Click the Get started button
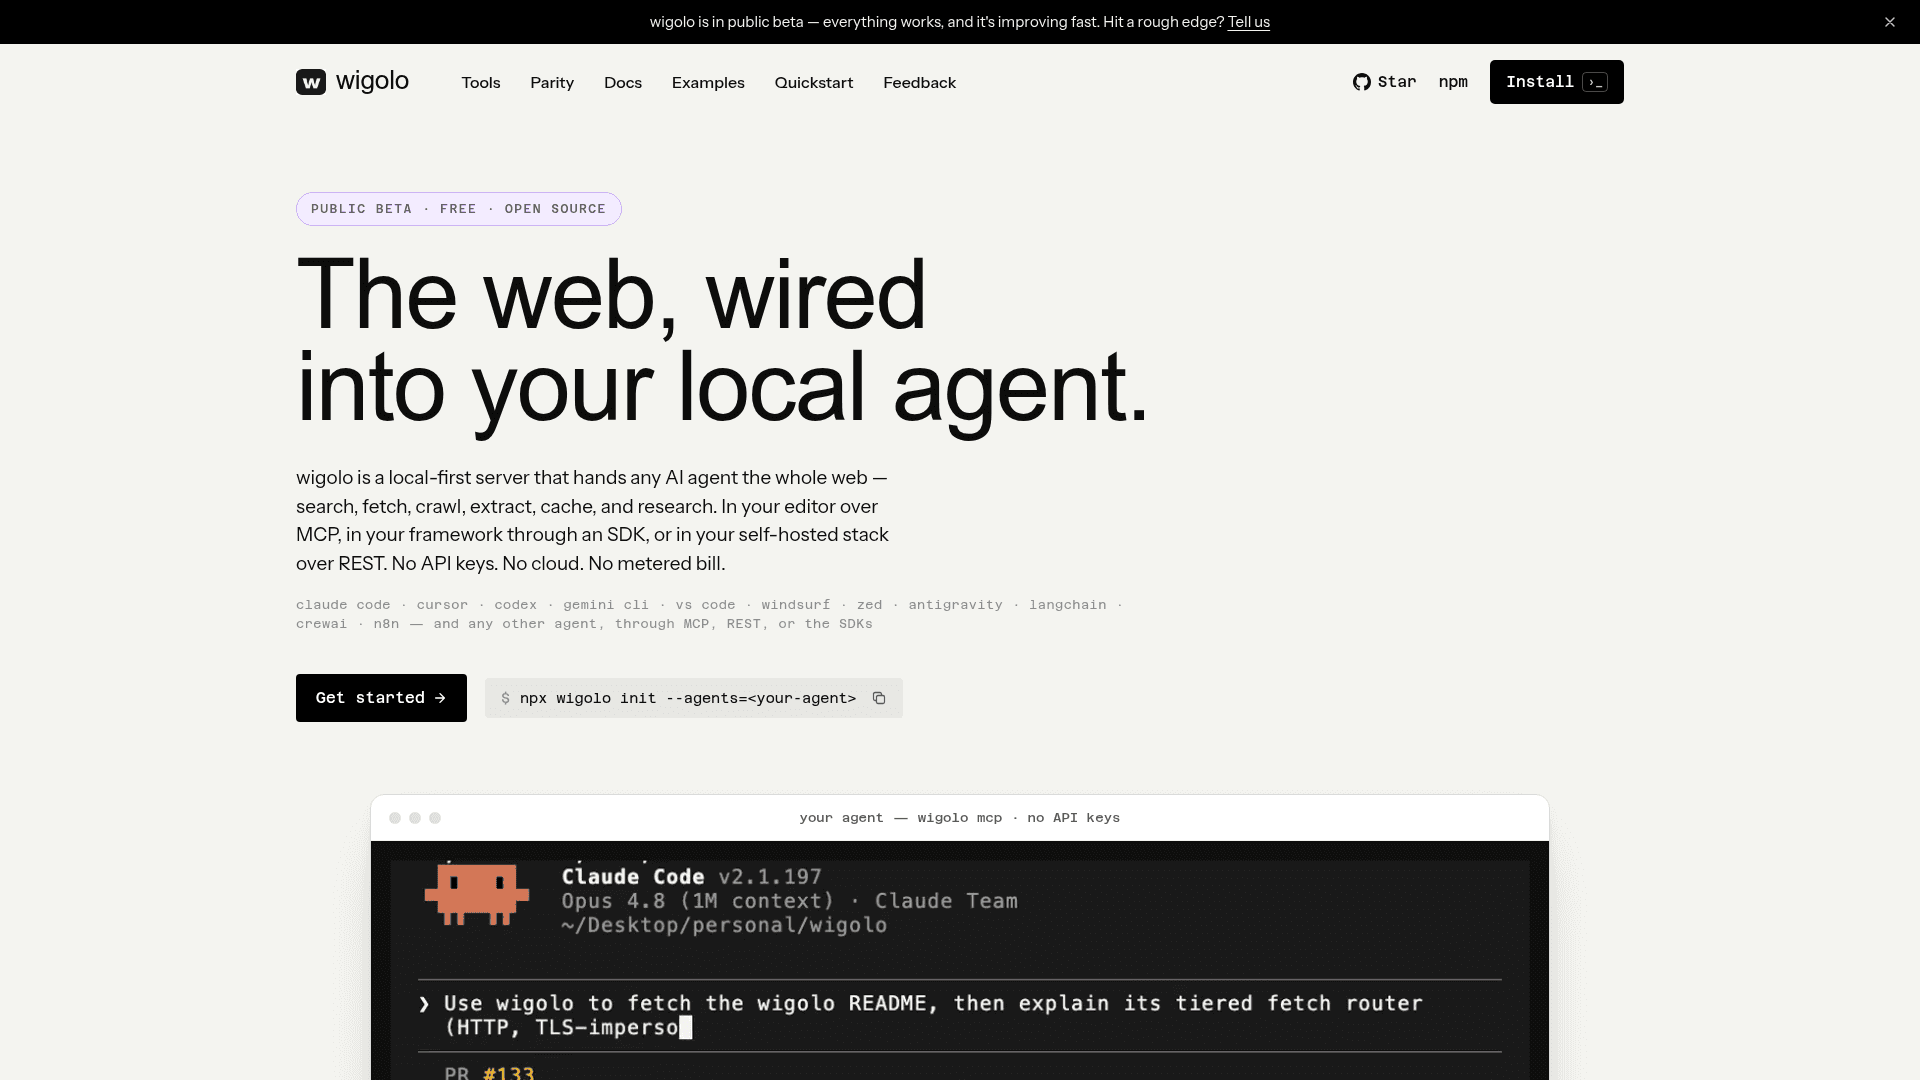Screen dimensions: 1920x1080 tap(381, 698)
